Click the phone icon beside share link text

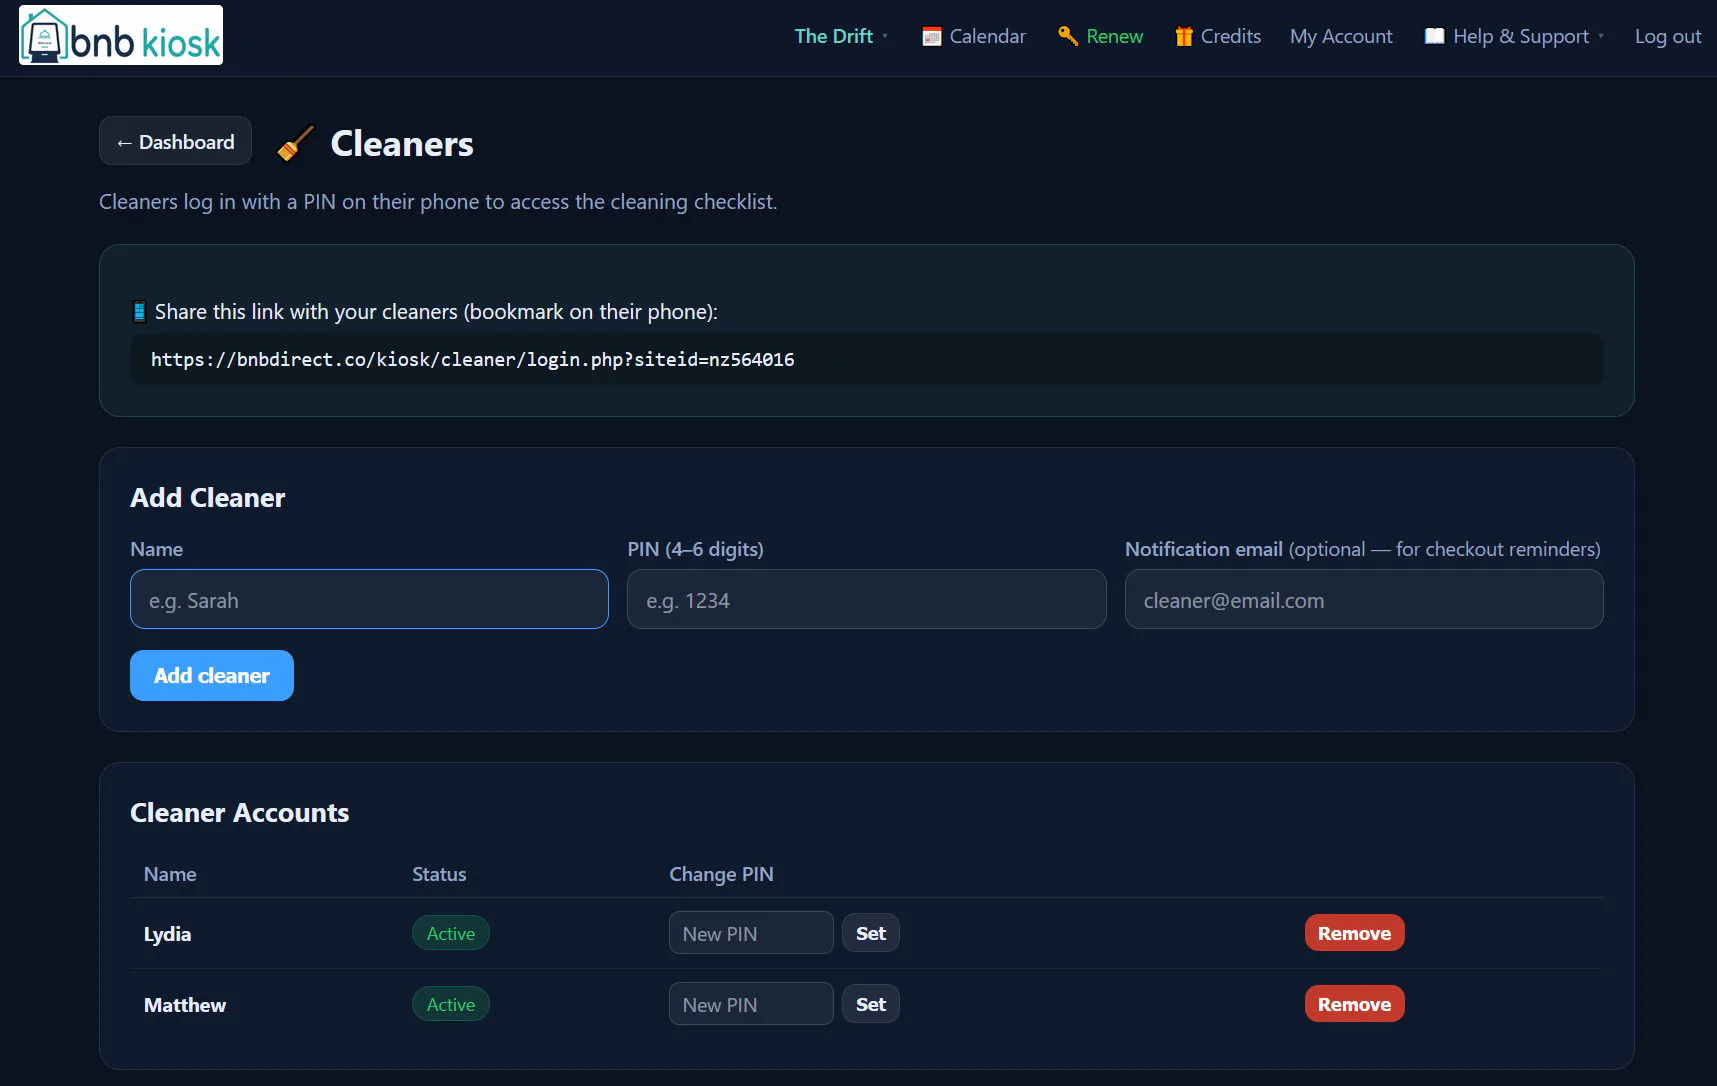140,312
